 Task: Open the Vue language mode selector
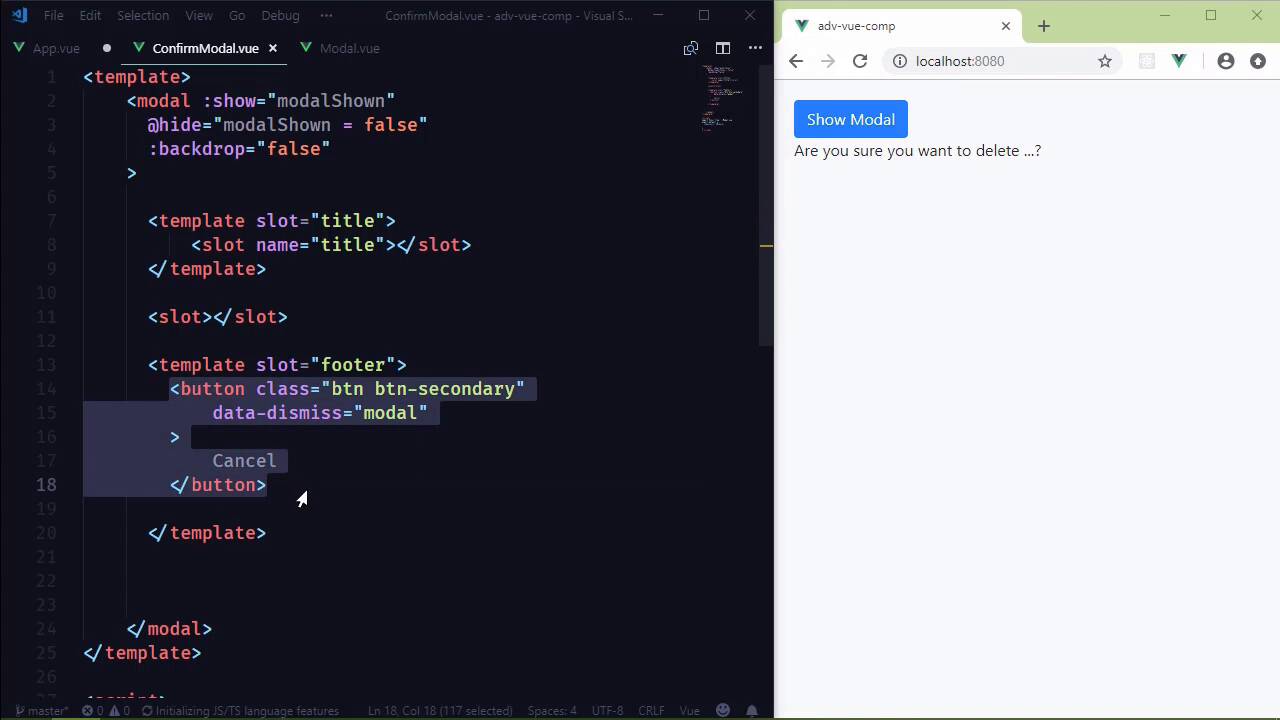click(689, 711)
